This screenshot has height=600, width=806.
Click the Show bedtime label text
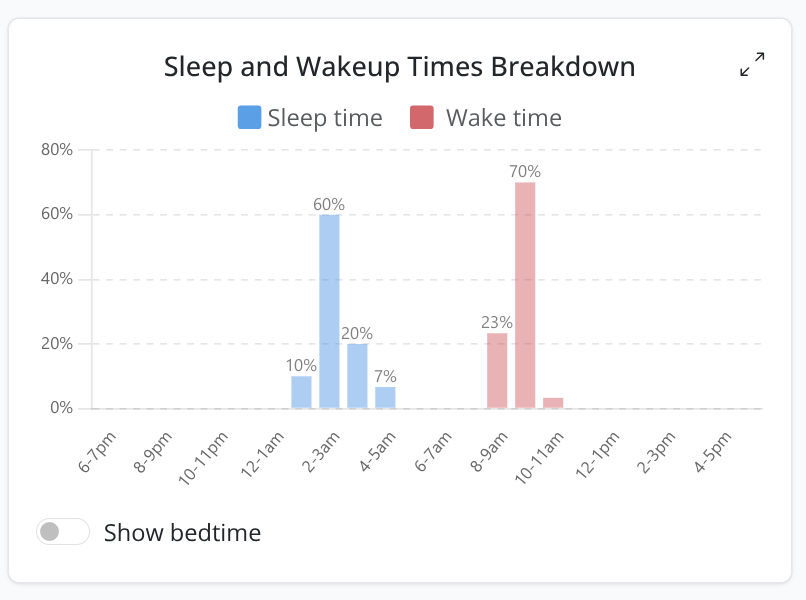182,533
